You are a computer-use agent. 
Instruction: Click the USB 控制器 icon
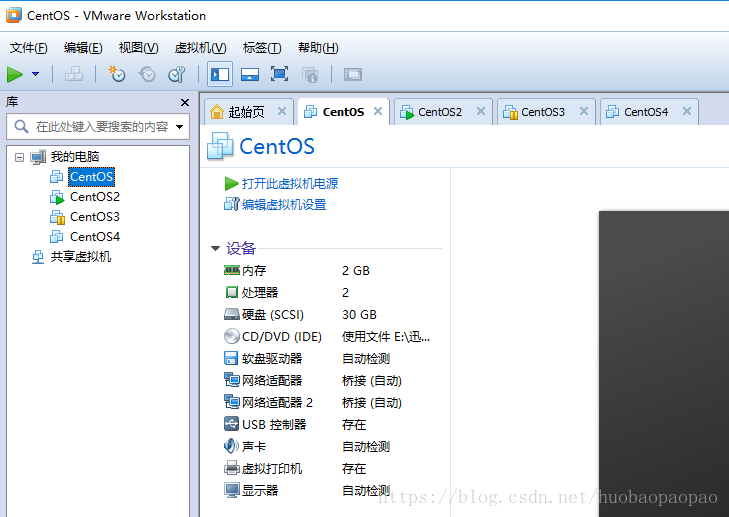231,424
